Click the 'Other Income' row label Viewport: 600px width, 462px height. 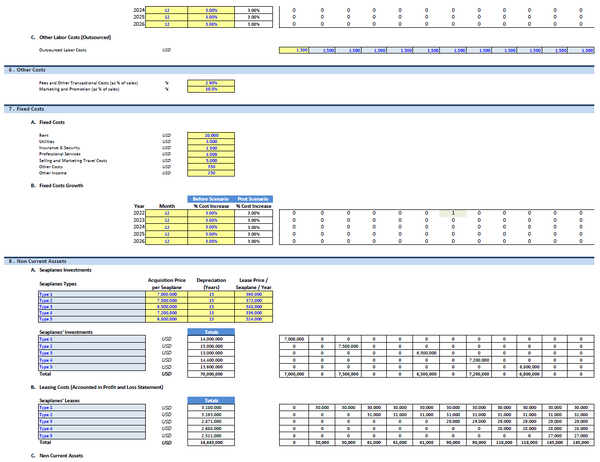(53, 173)
